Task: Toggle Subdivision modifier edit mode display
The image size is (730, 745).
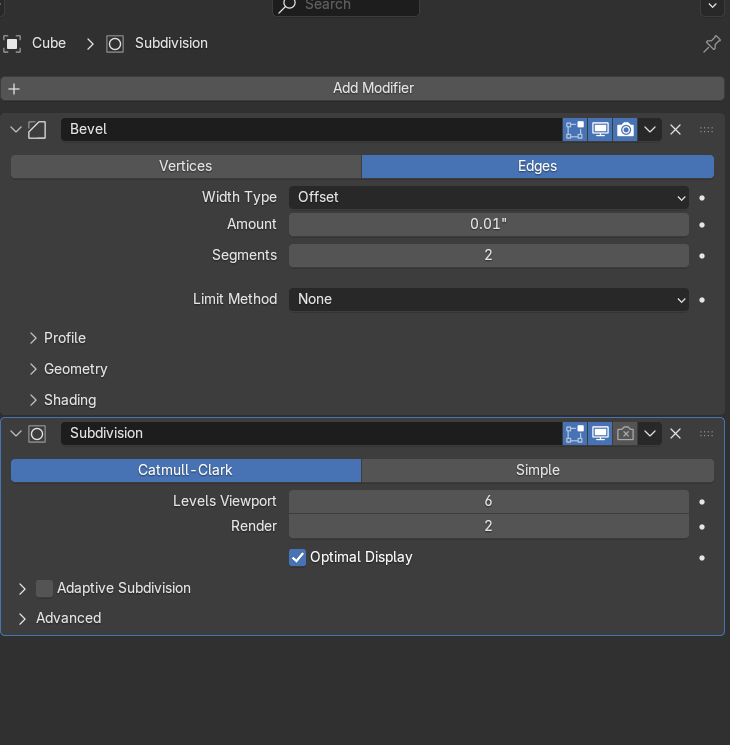Action: tap(575, 433)
